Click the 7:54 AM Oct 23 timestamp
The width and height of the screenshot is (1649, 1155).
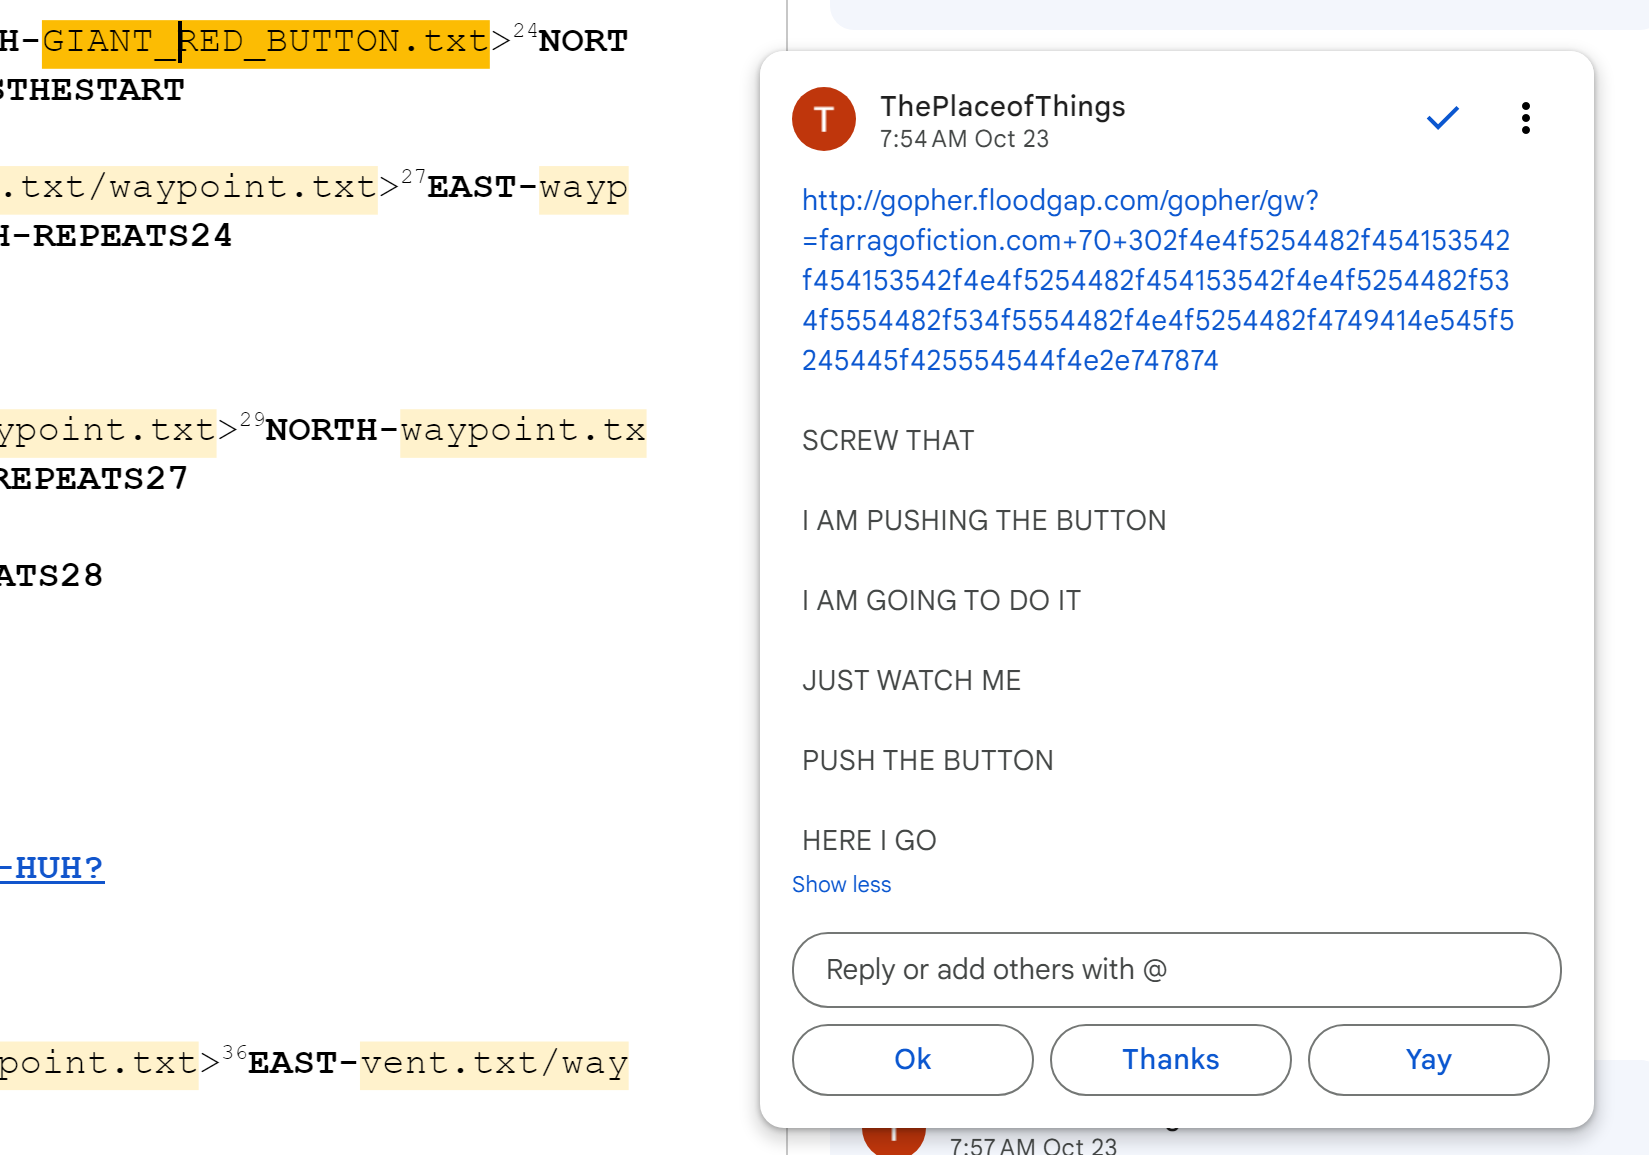click(x=964, y=139)
